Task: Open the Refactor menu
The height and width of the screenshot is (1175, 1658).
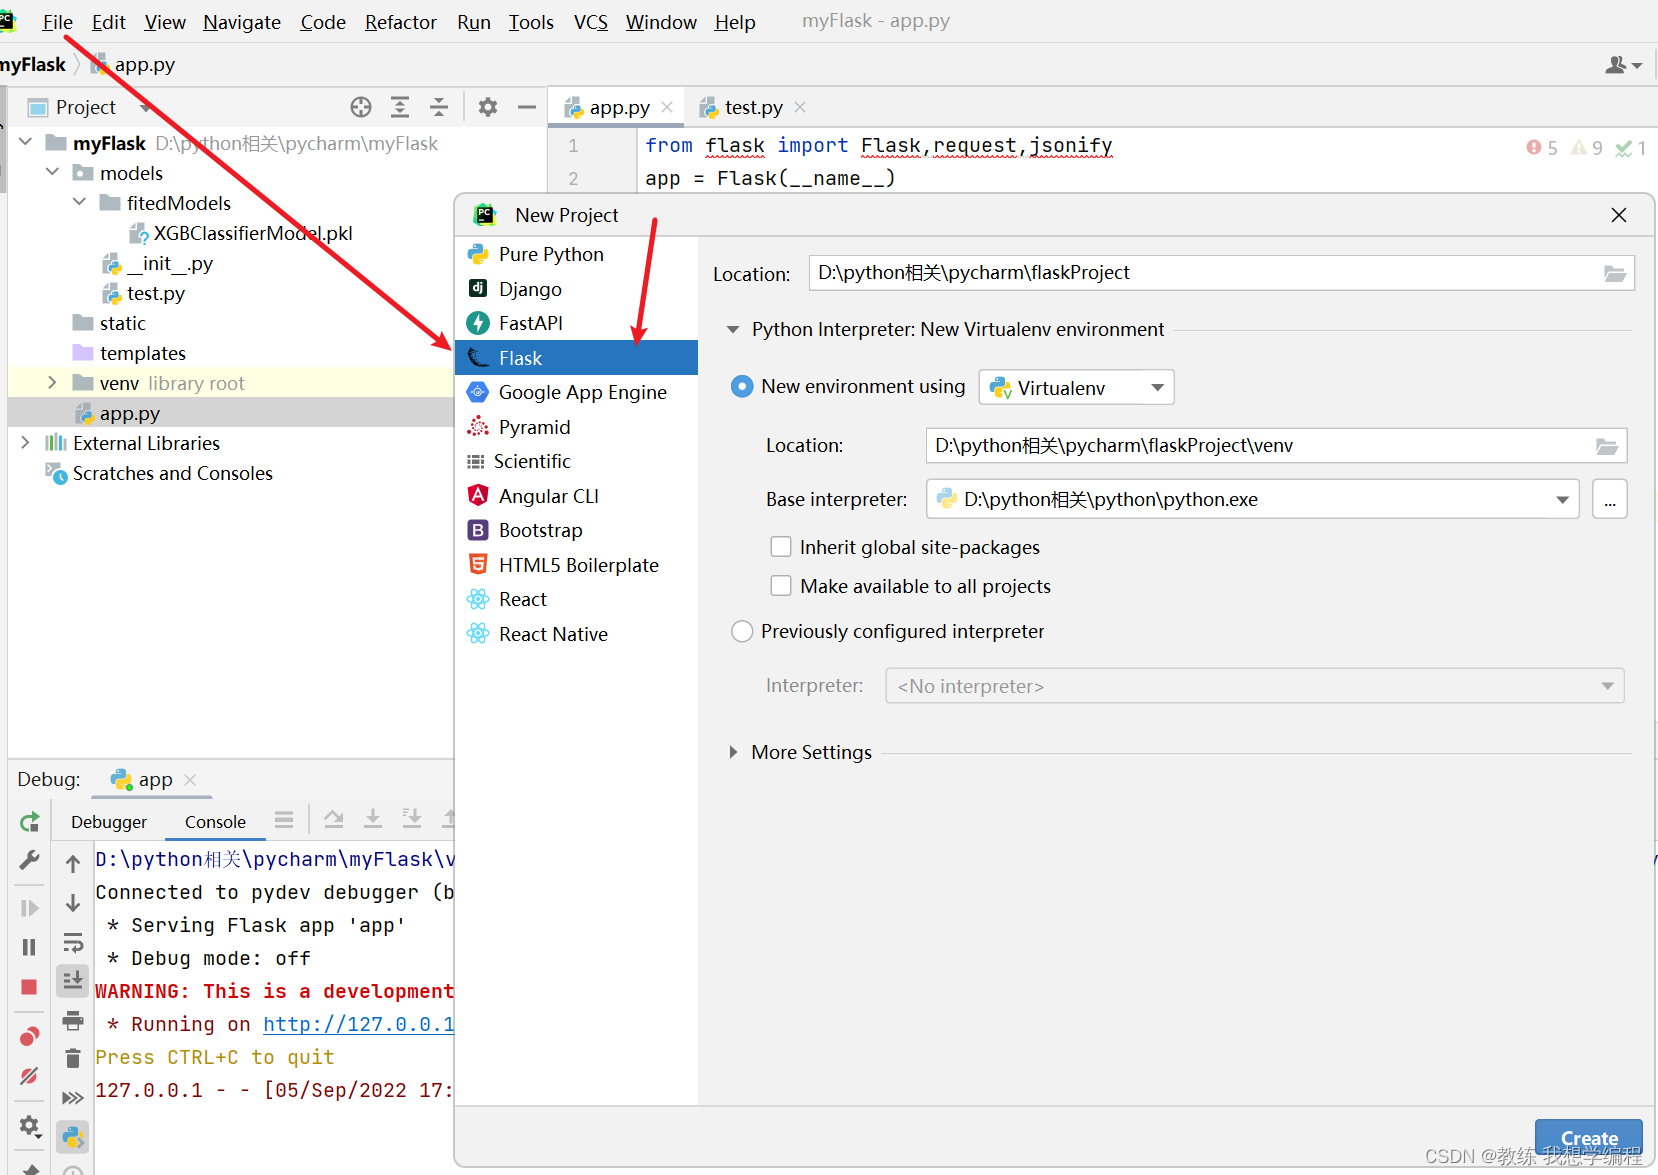Action: click(x=400, y=22)
